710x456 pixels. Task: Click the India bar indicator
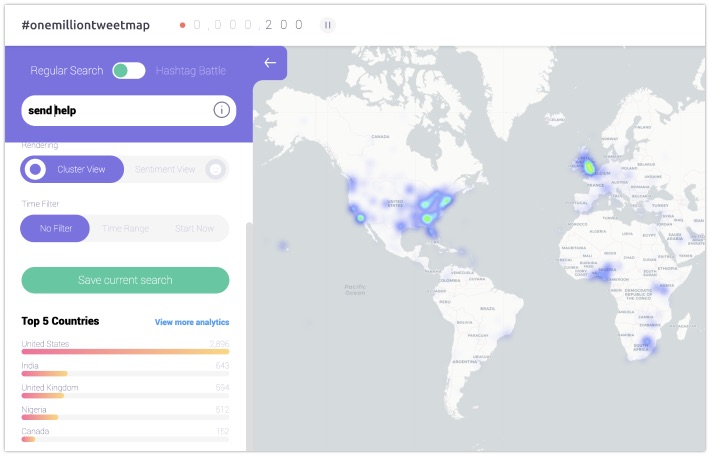pos(44,374)
